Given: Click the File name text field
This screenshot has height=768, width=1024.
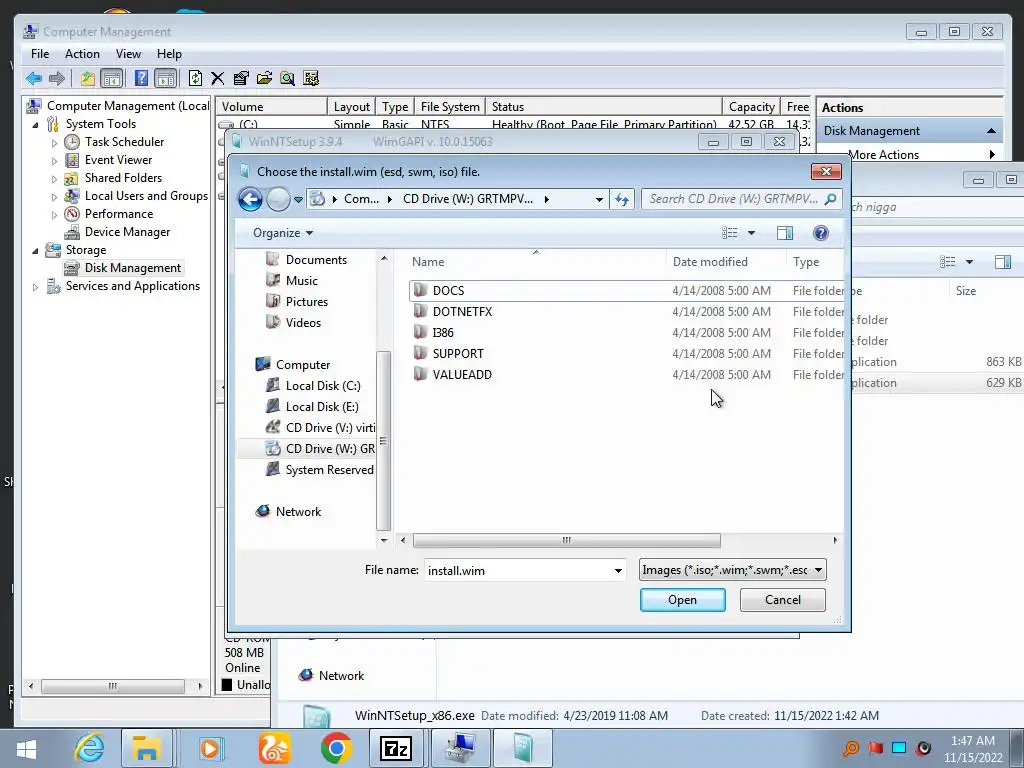Looking at the screenshot, I should tap(524, 570).
